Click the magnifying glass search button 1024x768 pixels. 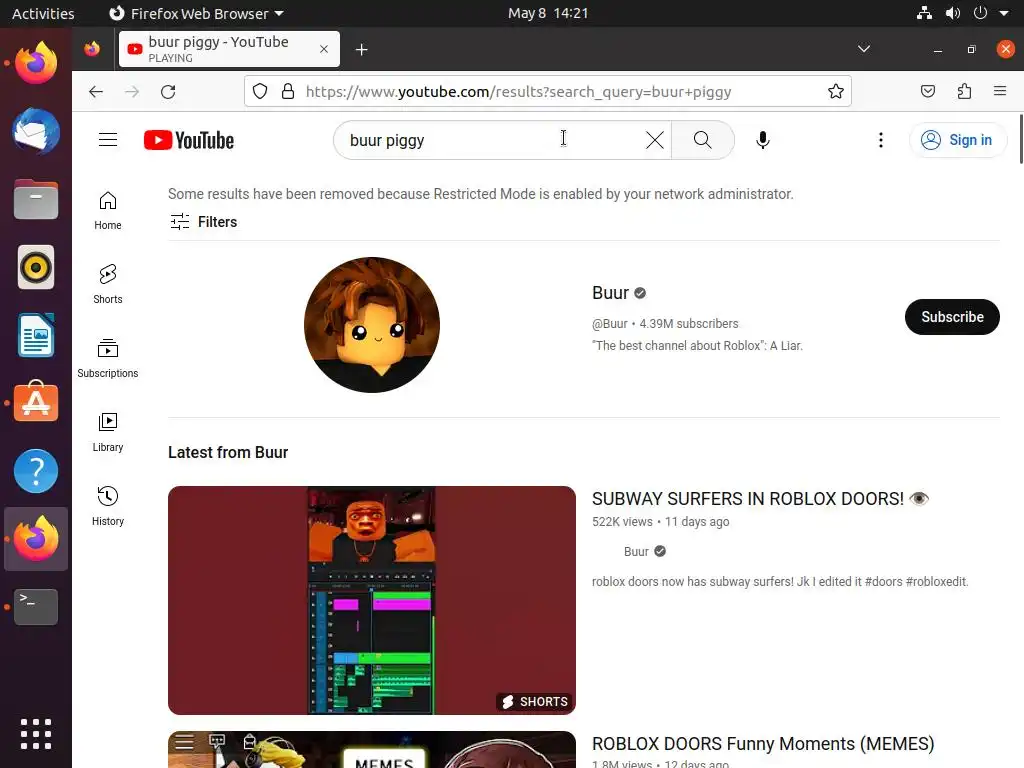click(703, 140)
